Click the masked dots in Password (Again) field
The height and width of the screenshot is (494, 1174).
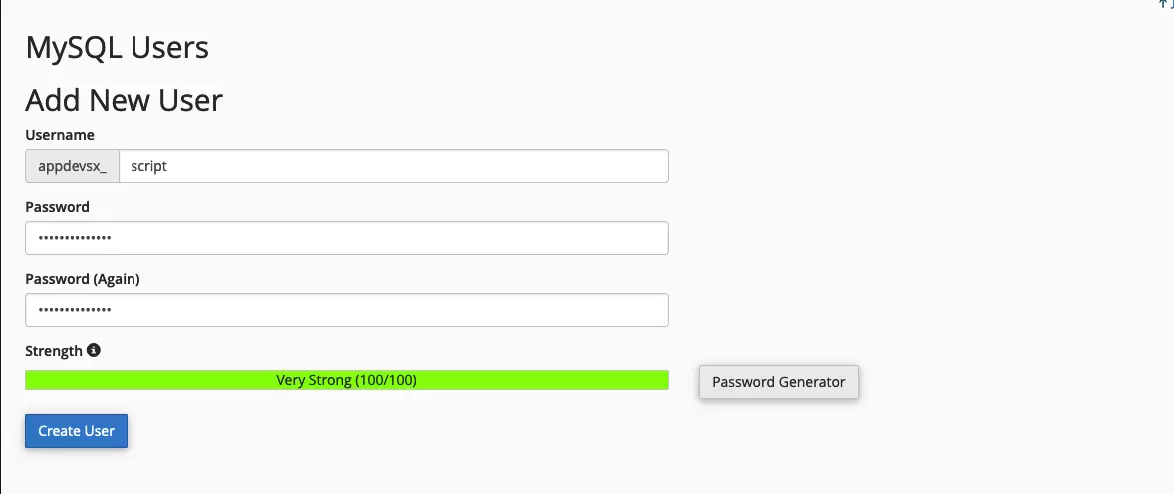point(75,310)
